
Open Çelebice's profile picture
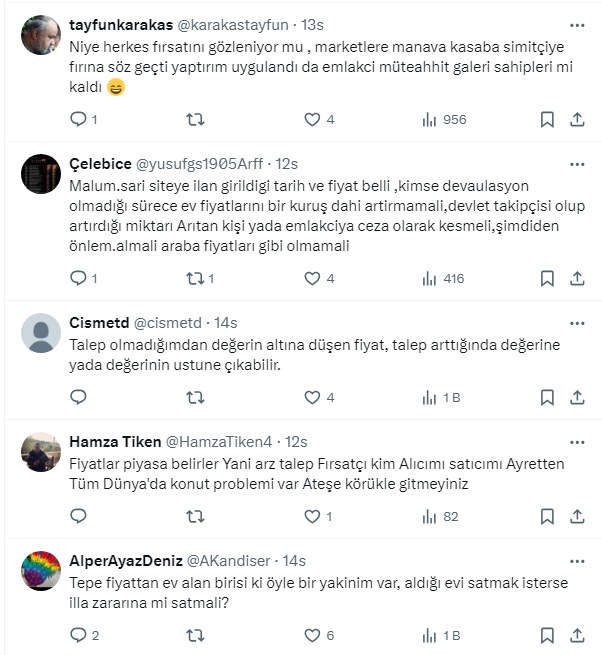pos(41,174)
